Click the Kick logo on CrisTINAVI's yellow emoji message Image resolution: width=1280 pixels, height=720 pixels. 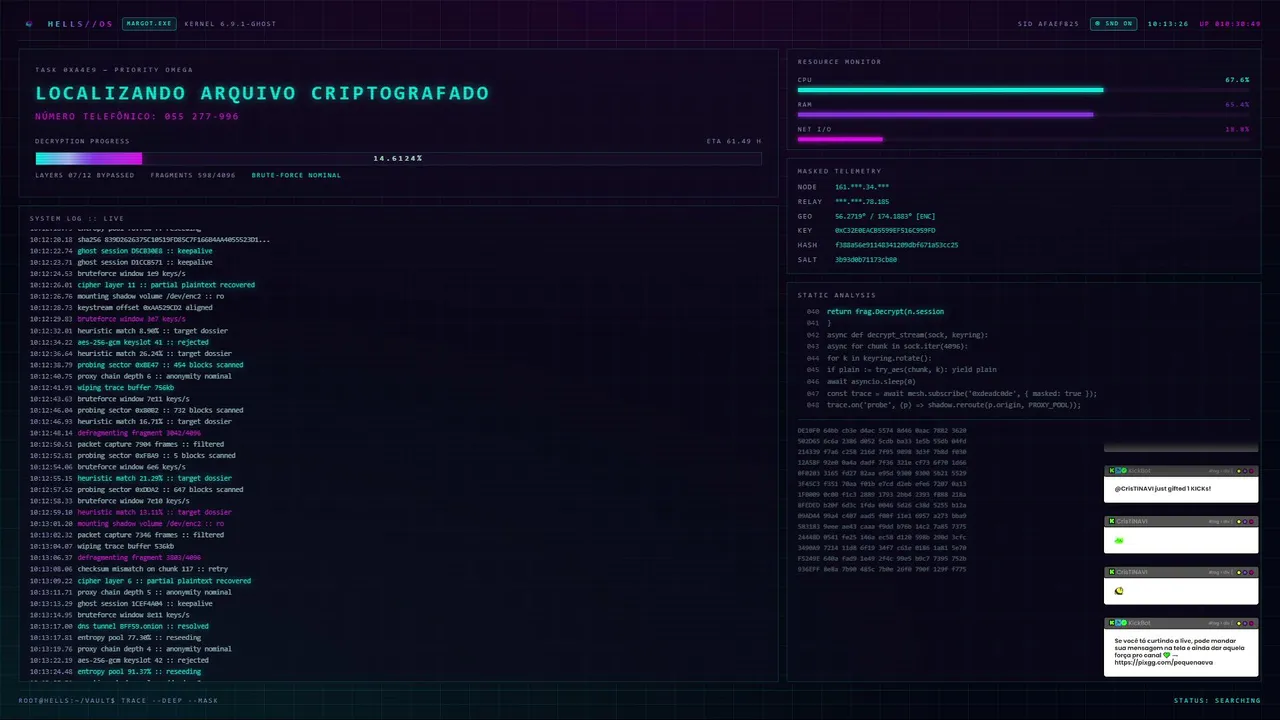[1110, 572]
